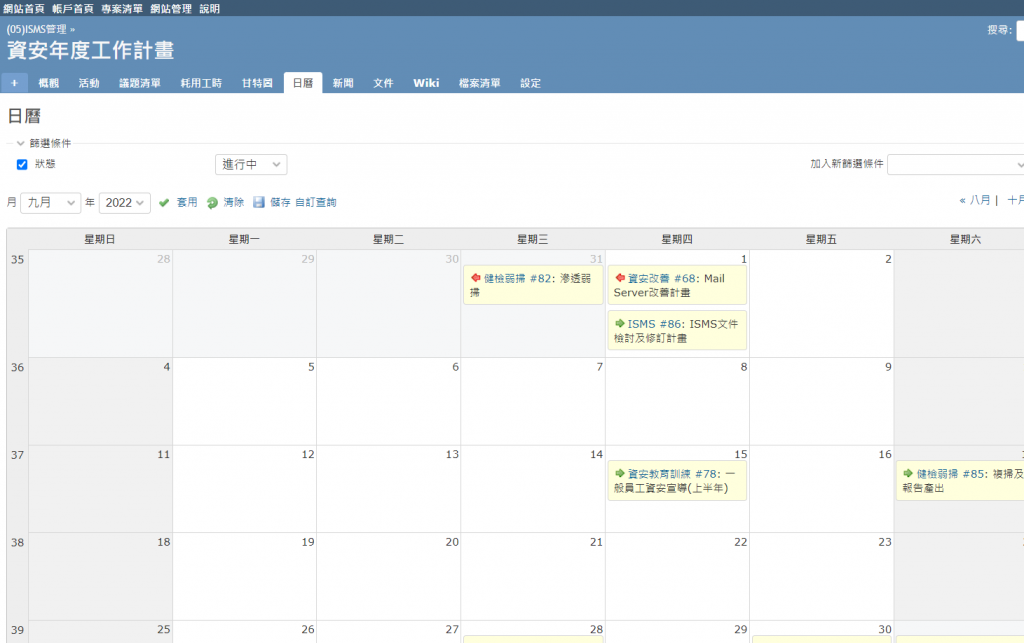Click the 搜尋 search input field
The width and height of the screenshot is (1024, 643).
click(x=1019, y=31)
